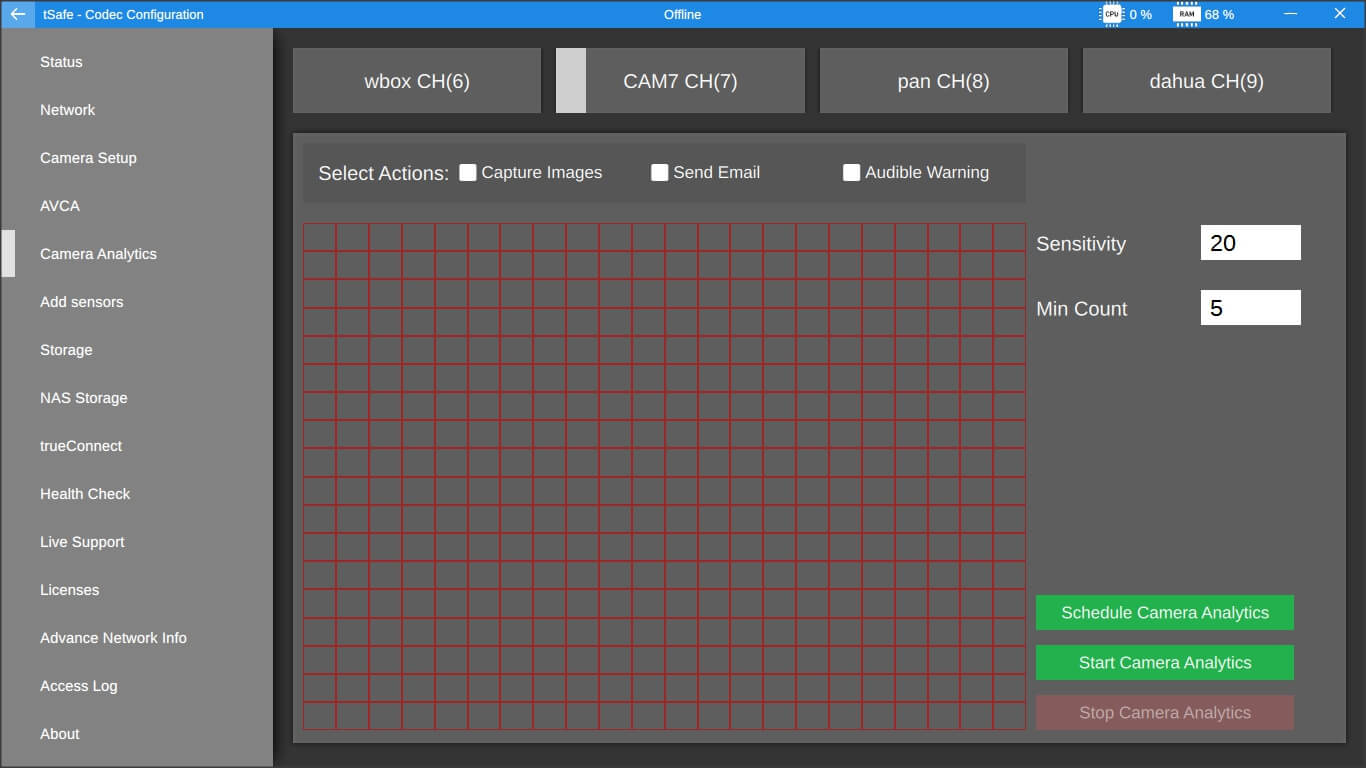
Task: Click the Sensitivity value field
Action: tap(1250, 242)
